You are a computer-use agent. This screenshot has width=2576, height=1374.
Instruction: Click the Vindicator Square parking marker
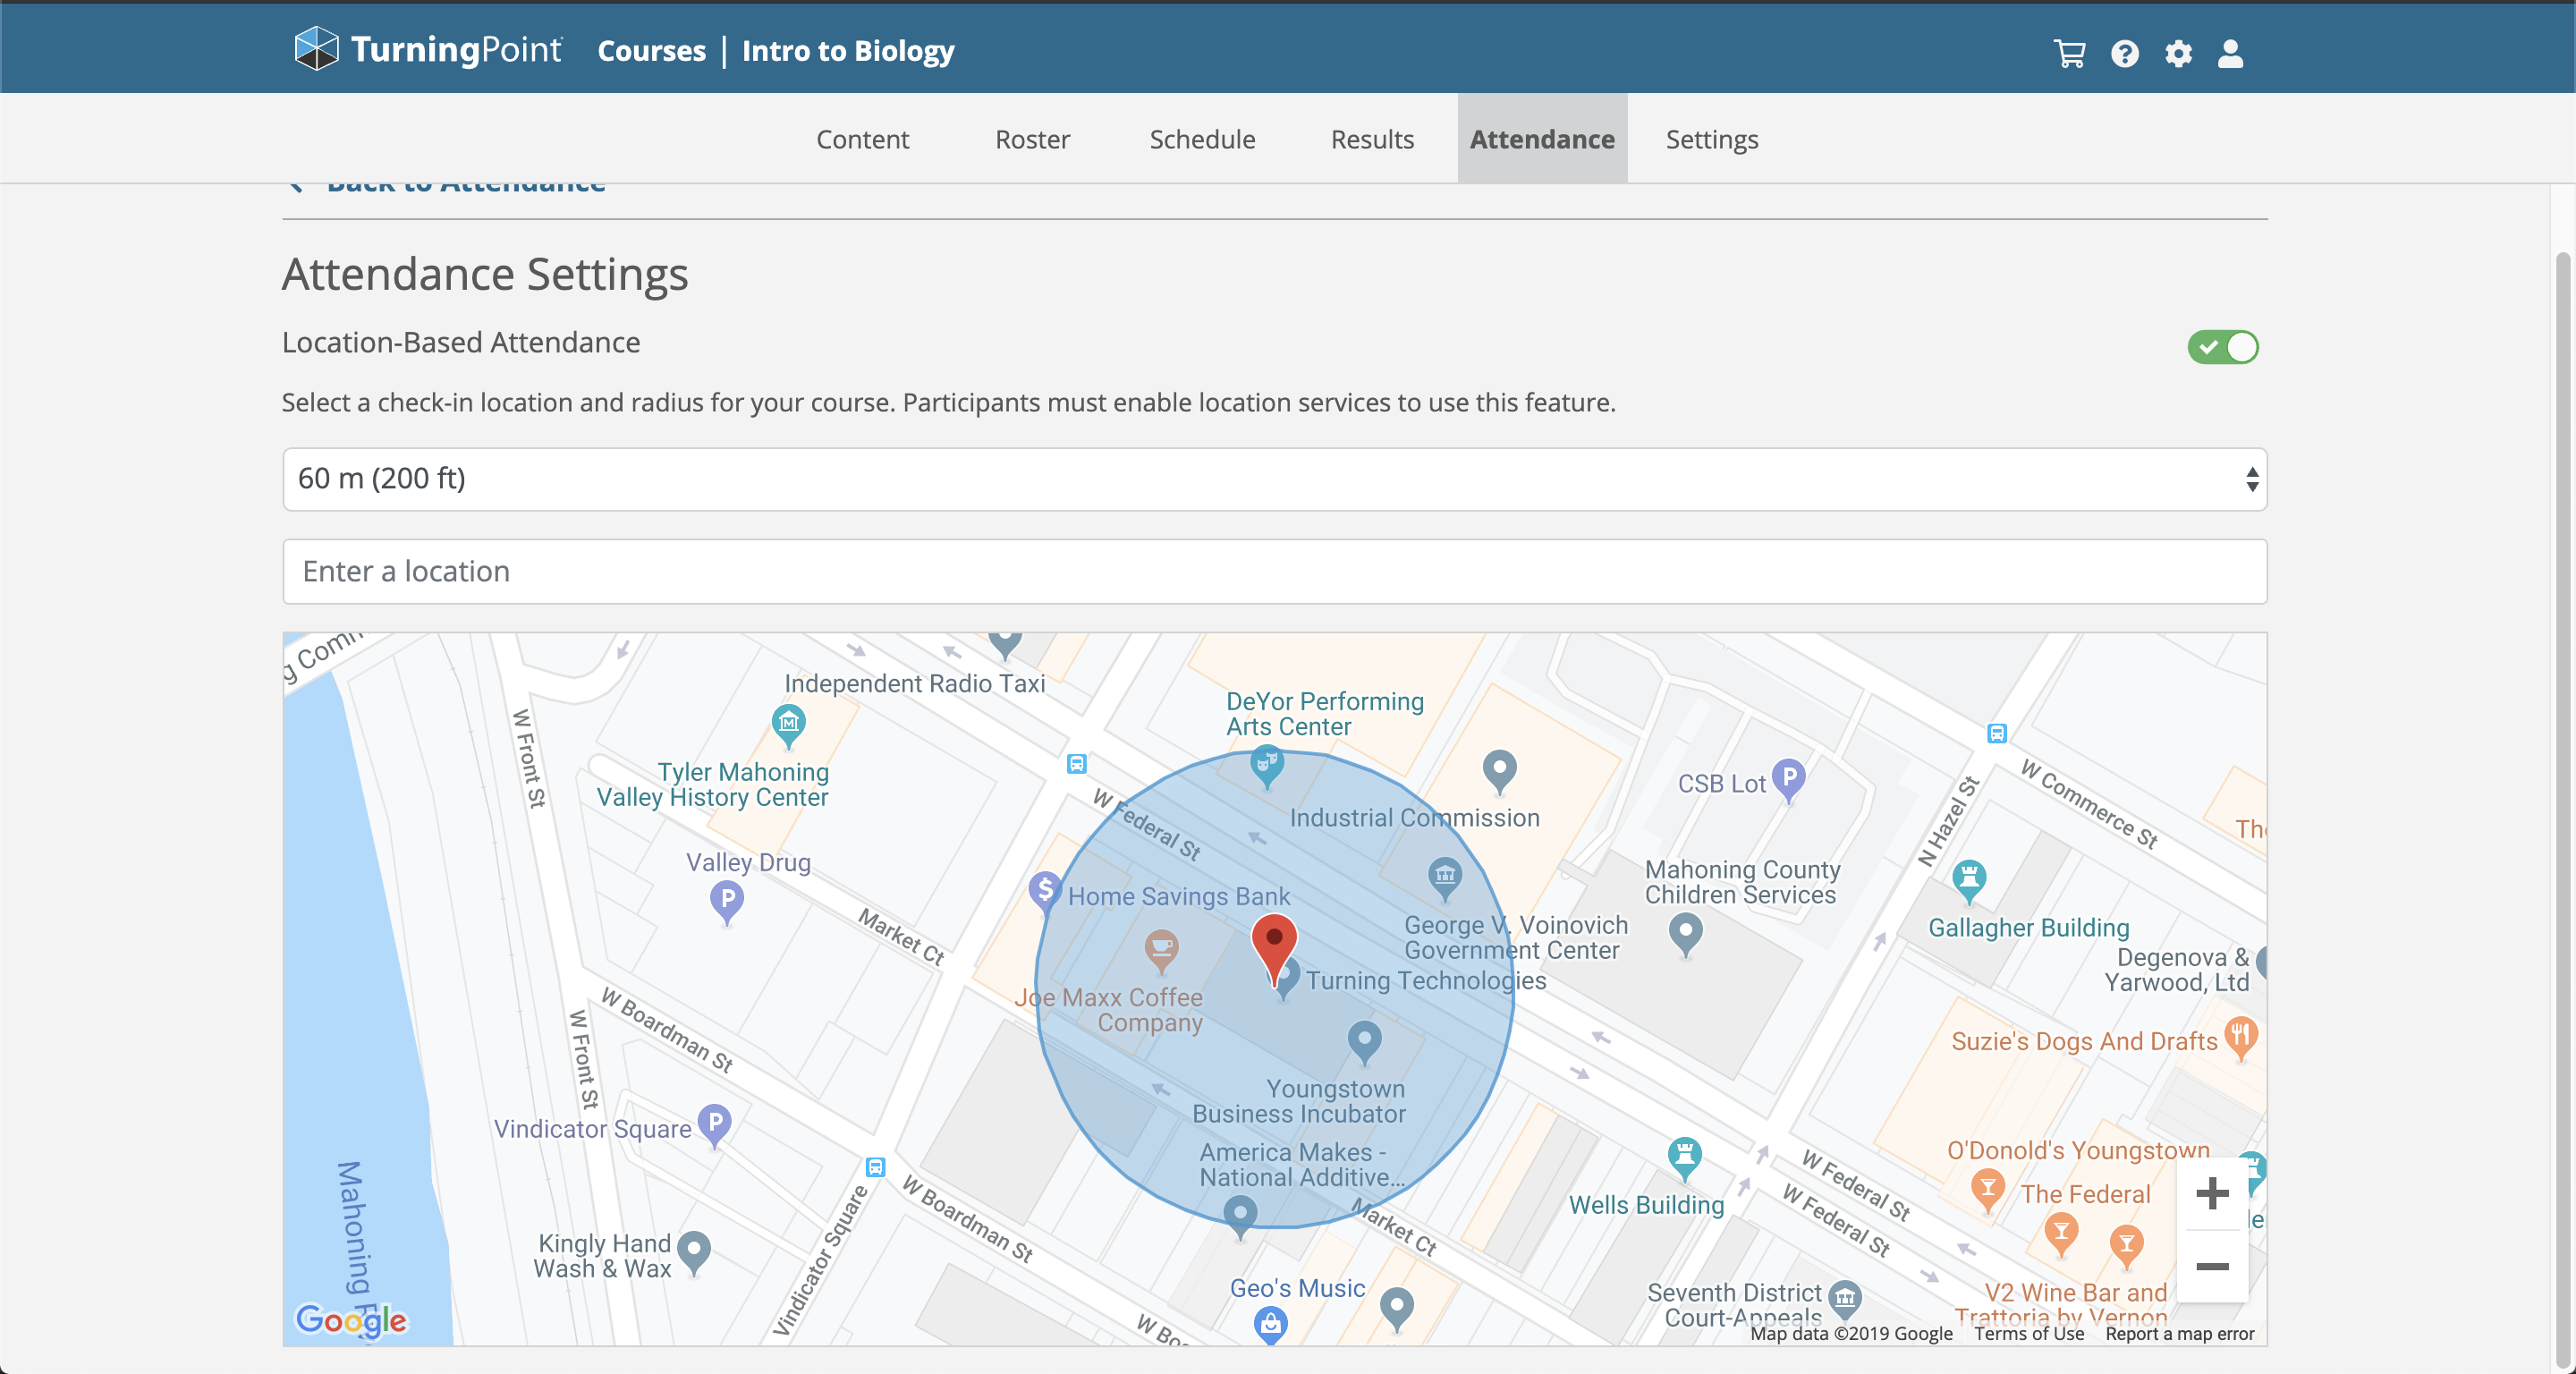point(714,1124)
